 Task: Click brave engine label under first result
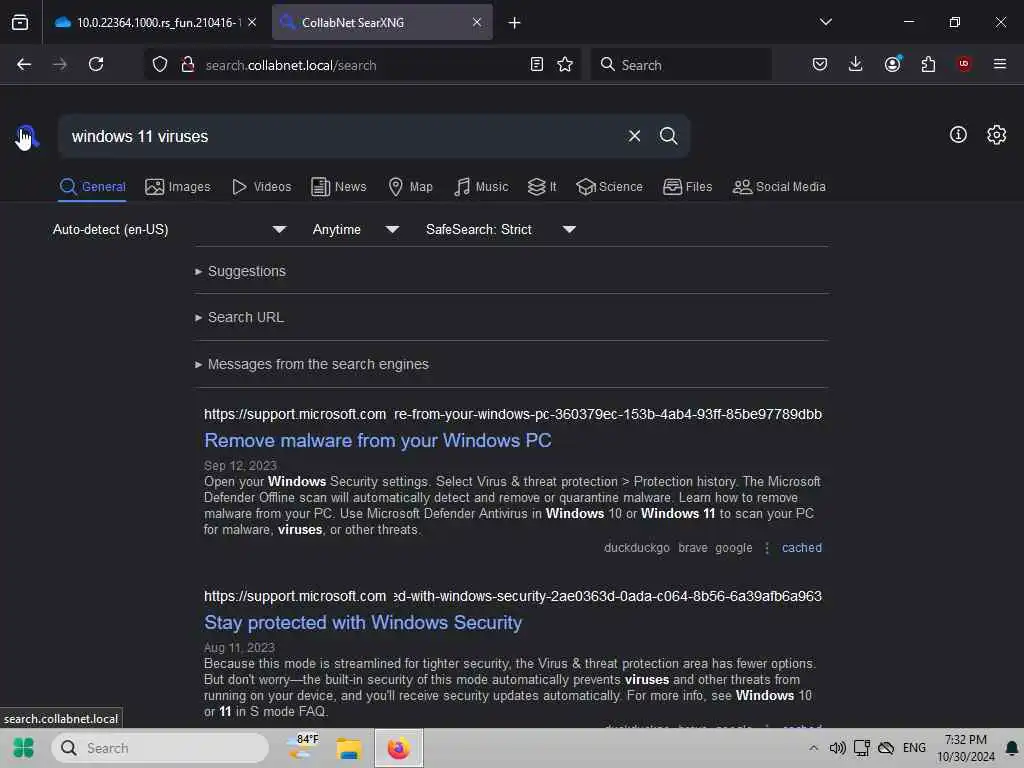692,548
